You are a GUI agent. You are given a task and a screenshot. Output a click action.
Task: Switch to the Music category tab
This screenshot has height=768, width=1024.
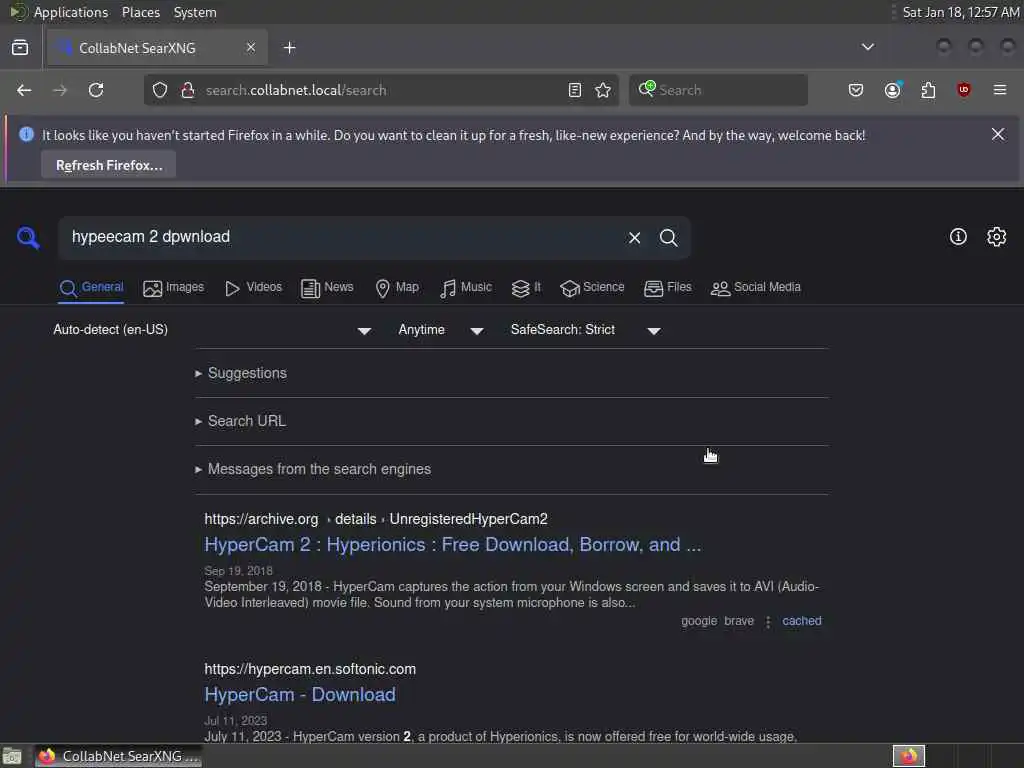click(466, 288)
